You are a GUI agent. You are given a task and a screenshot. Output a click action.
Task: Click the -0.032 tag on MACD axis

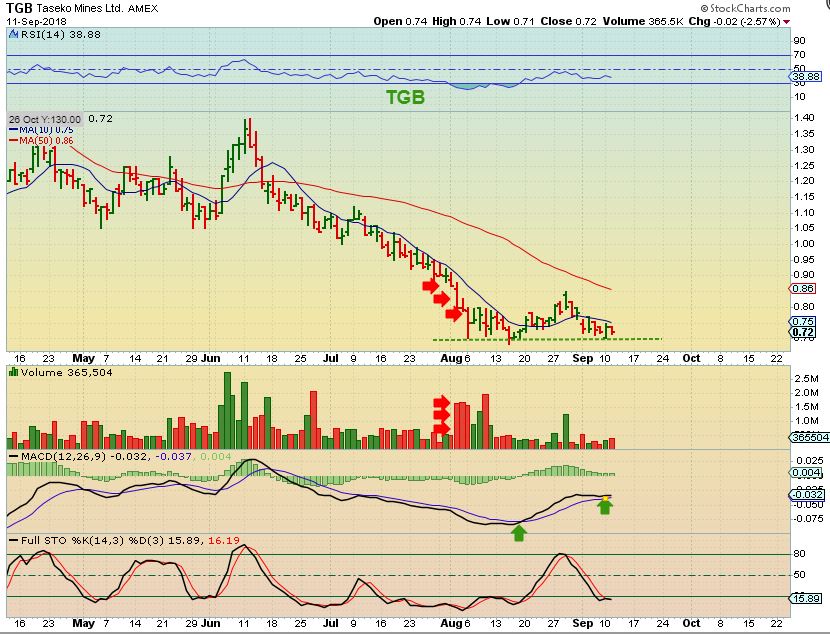click(808, 495)
